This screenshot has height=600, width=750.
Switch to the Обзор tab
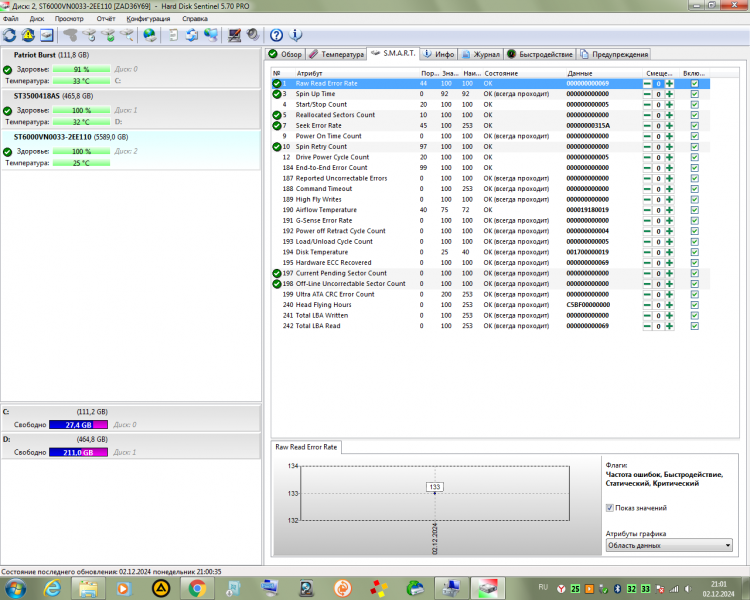tap(286, 54)
